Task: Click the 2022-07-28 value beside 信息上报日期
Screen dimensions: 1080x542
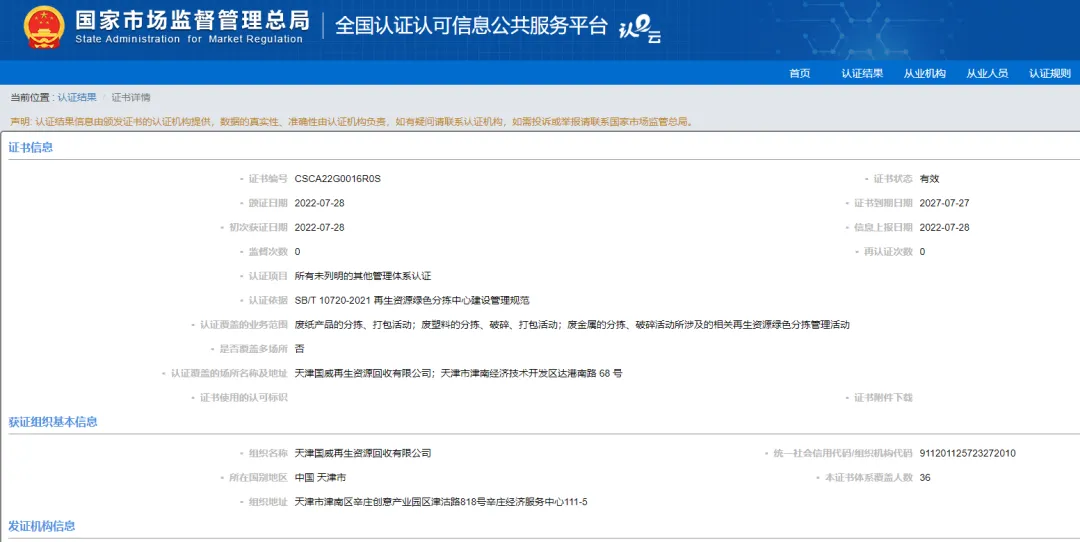Action: [944, 227]
